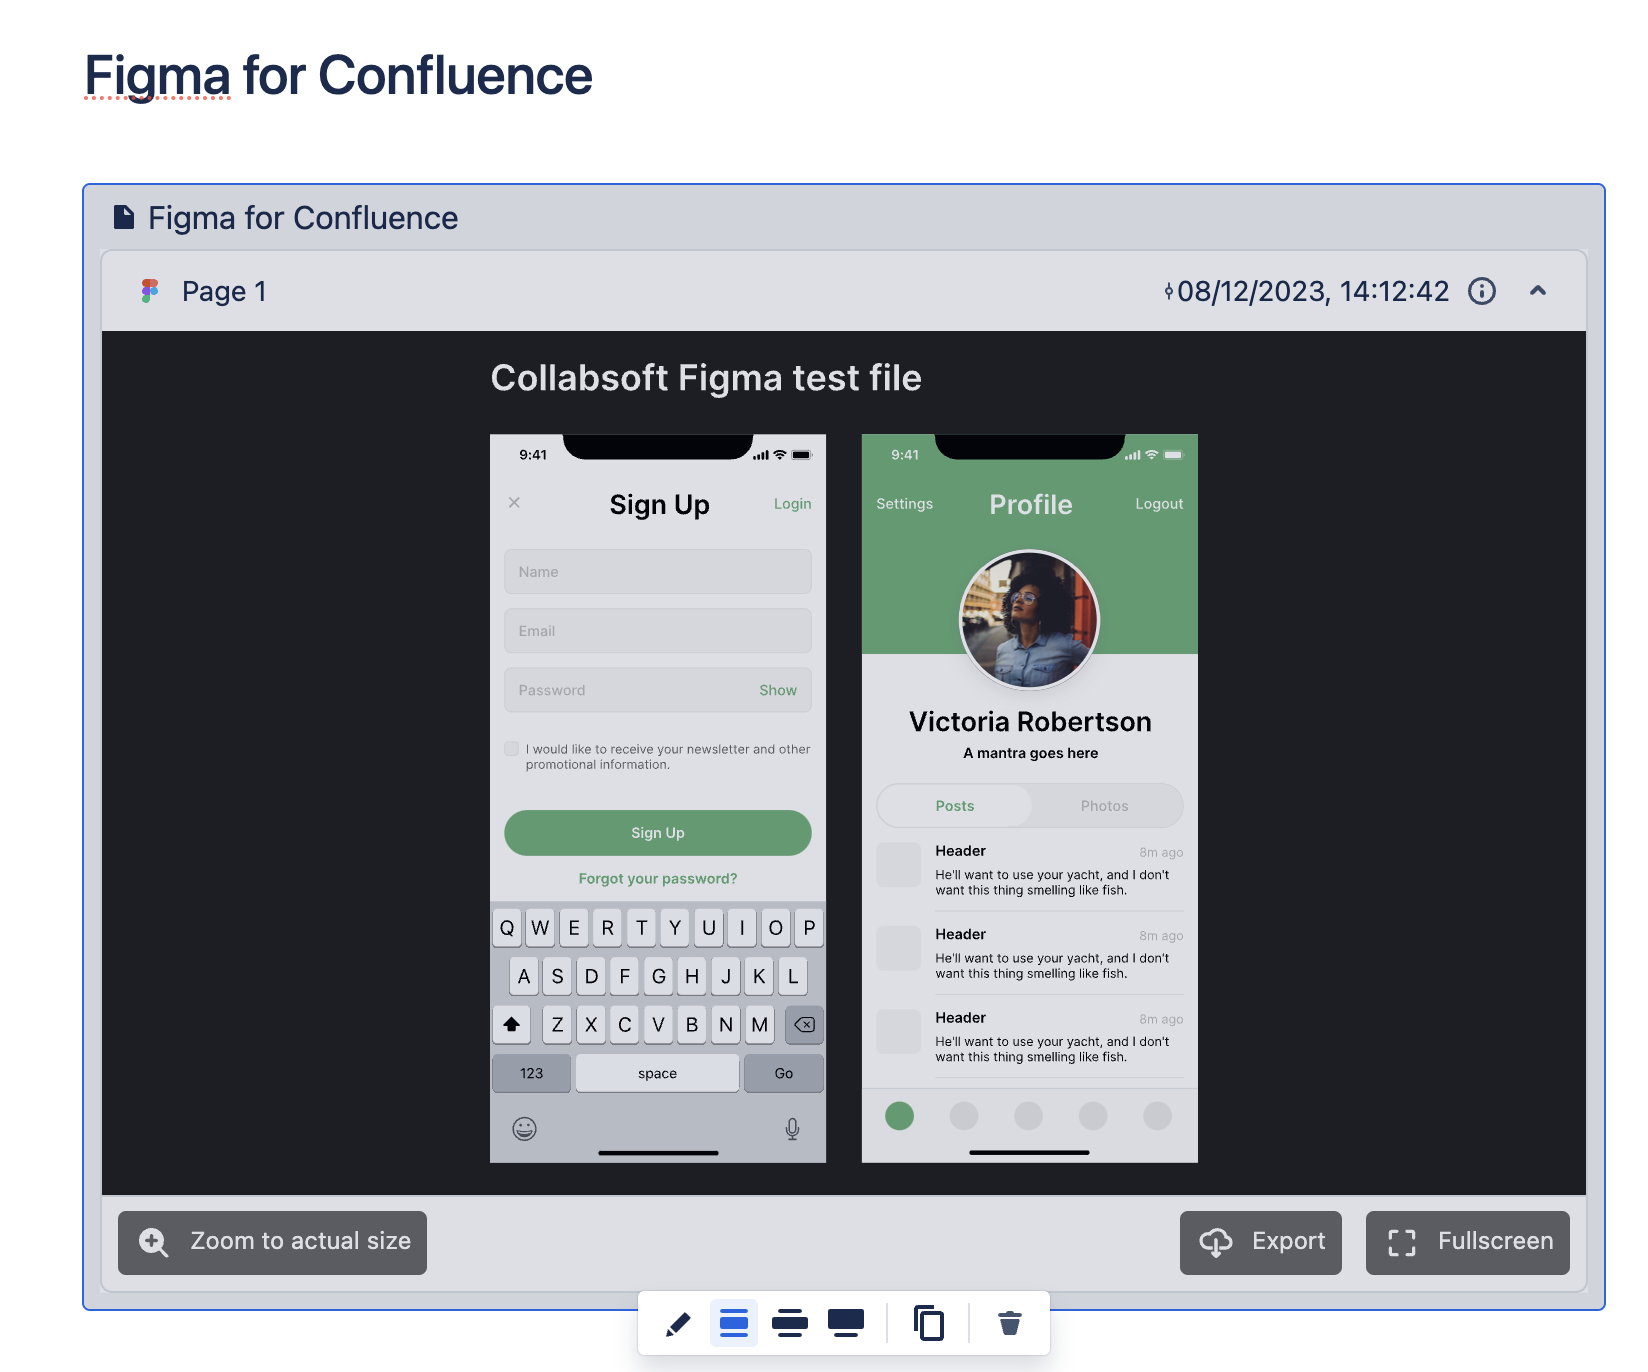This screenshot has width=1648, height=1372.
Task: Click the green Sign Up button
Action: coord(658,833)
